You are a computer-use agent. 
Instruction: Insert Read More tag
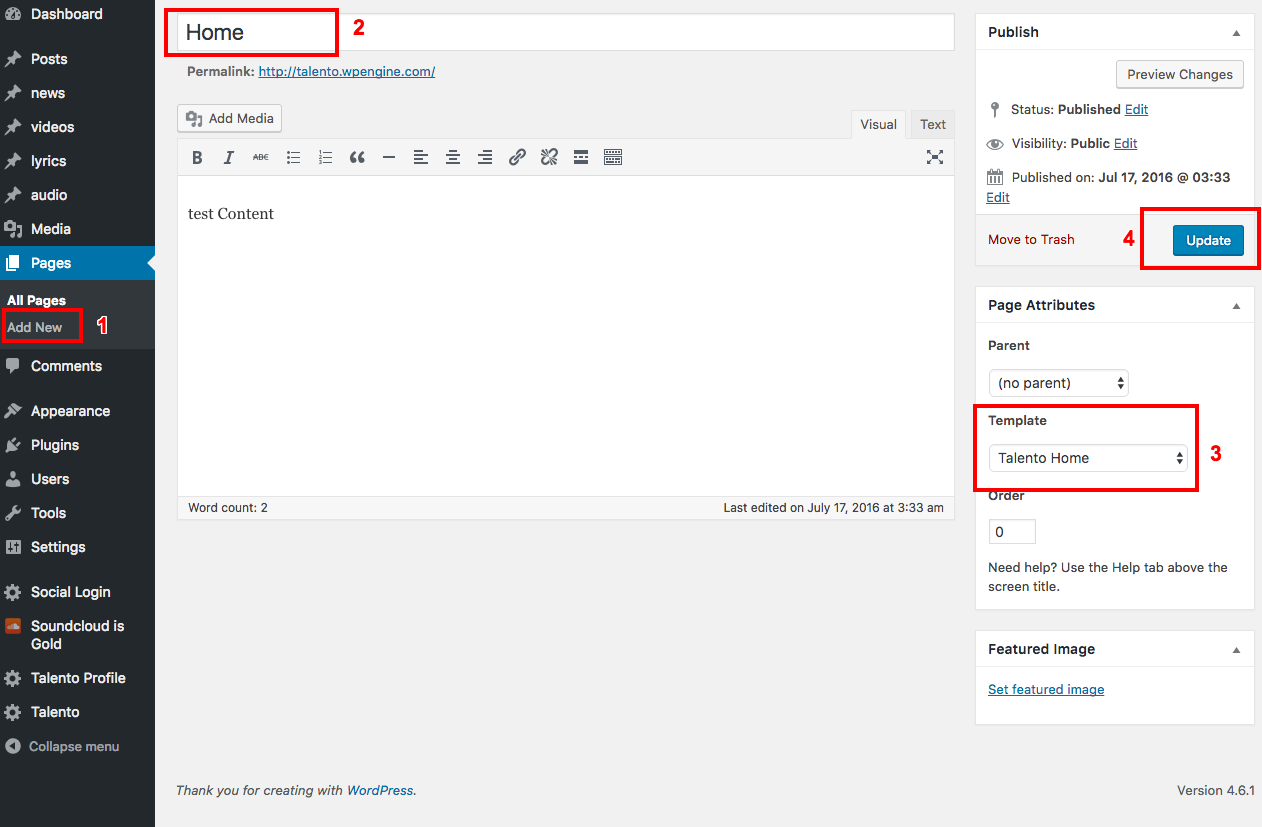coord(581,157)
